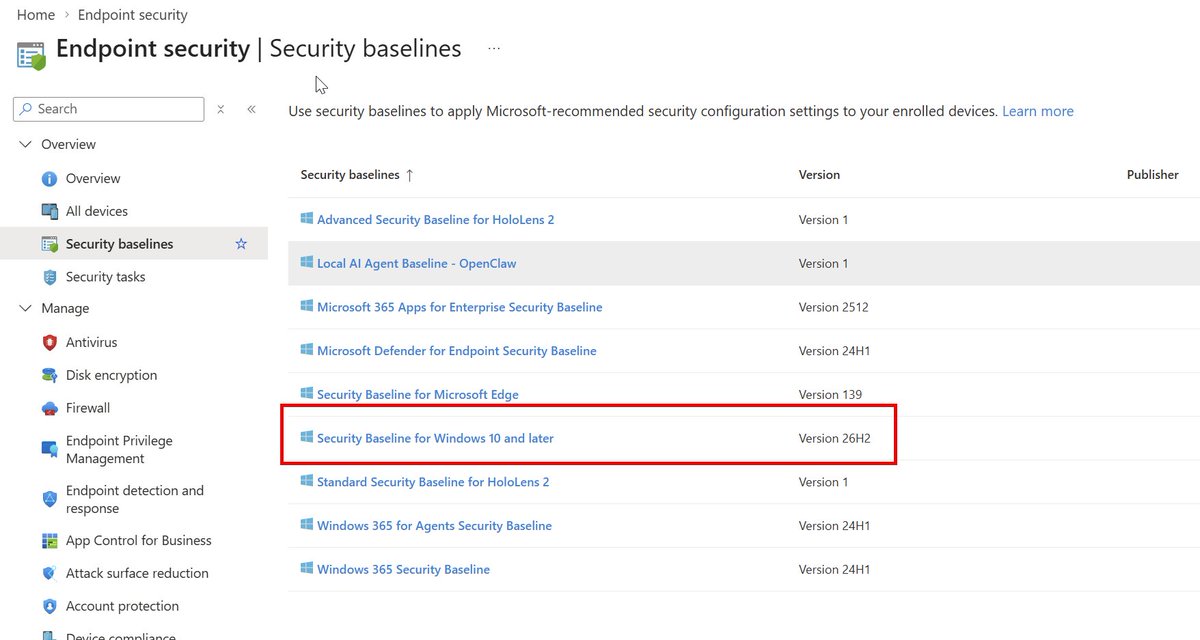Click Windows icon beside Defender for Endpoint baseline
Viewport: 1200px width, 640px height.
(307, 350)
